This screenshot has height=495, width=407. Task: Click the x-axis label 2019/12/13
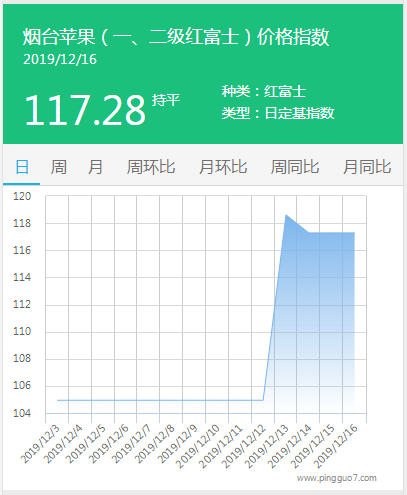[x=267, y=446]
